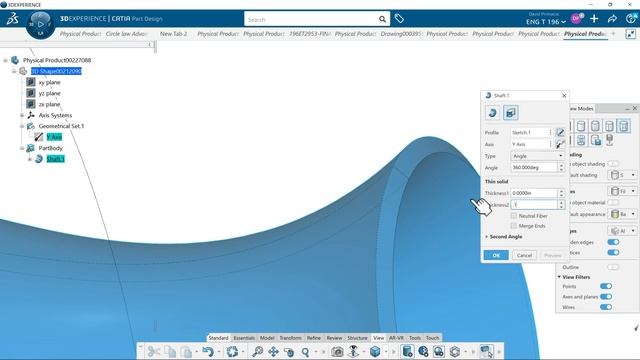
Task: Switch to the Review toolbar tab
Action: (334, 338)
